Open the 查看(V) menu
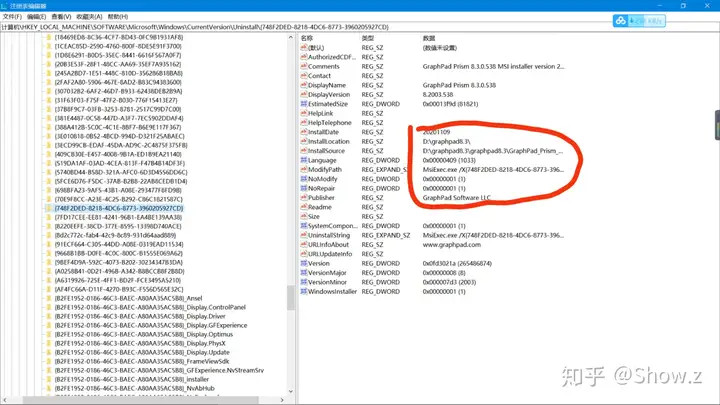Image resolution: width=720 pixels, height=405 pixels. 61,17
